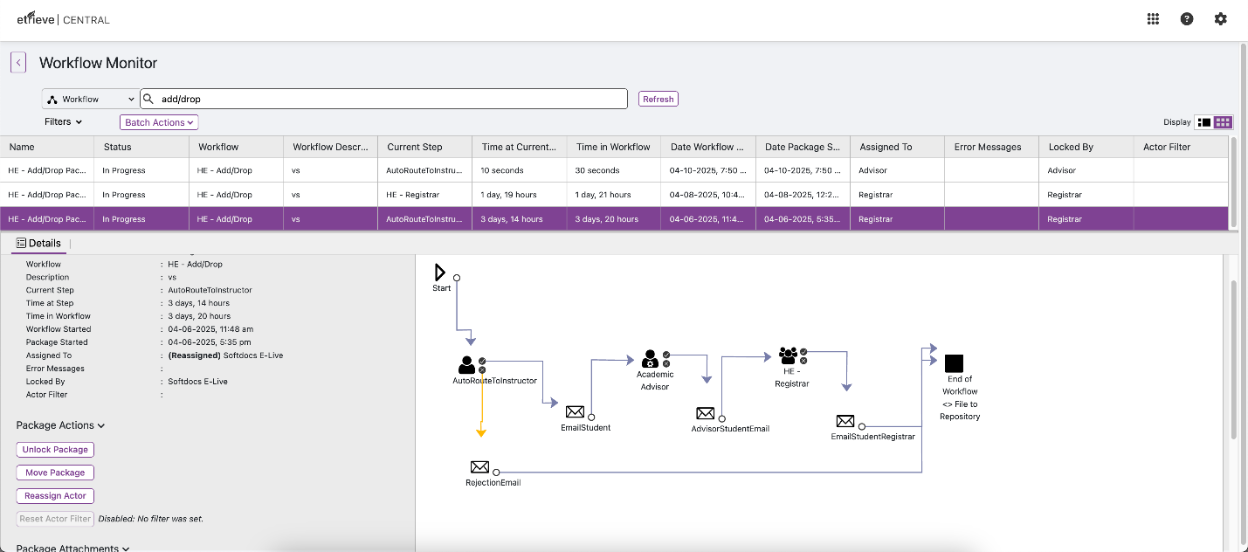Select the row with 3 days, 14 hours
The width and height of the screenshot is (1248, 552).
click(x=614, y=219)
